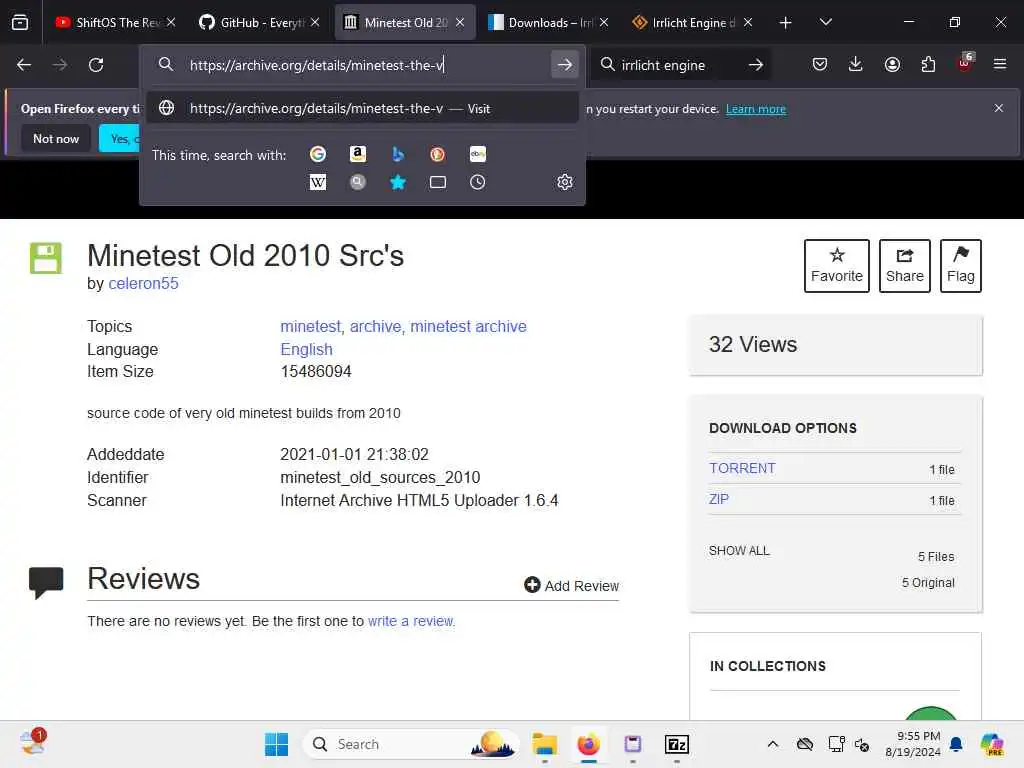Share this archive item
Image resolution: width=1024 pixels, height=768 pixels.
click(x=904, y=266)
